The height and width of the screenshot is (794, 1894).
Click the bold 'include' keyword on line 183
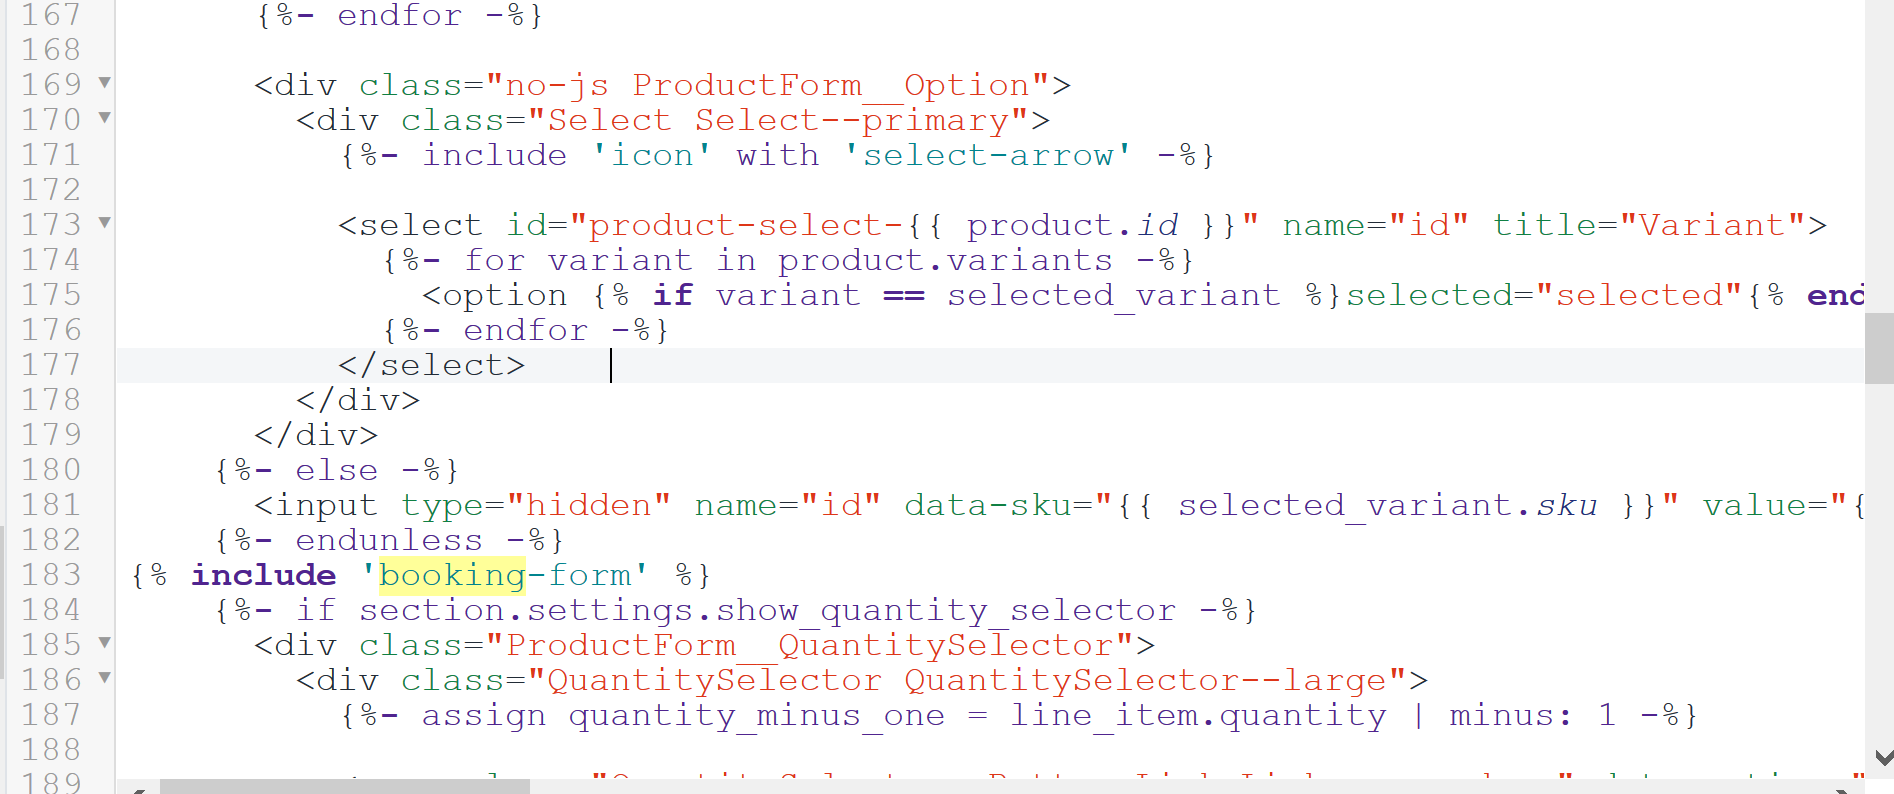264,575
